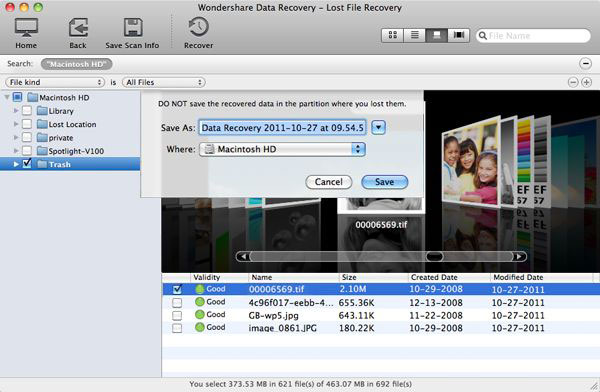Image resolution: width=600 pixels, height=392 pixels.
Task: Check the Library folder checkbox
Action: click(27, 111)
